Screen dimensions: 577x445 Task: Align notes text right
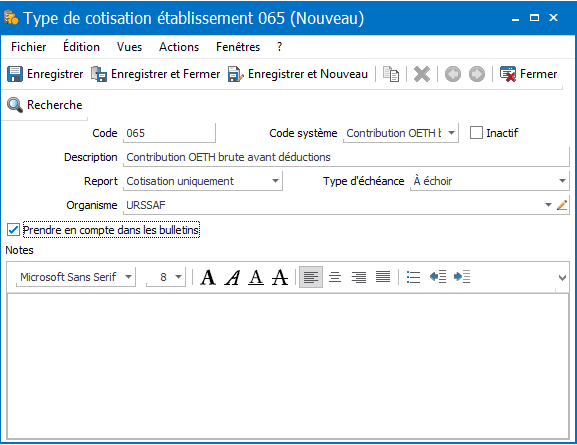pyautogui.click(x=359, y=277)
